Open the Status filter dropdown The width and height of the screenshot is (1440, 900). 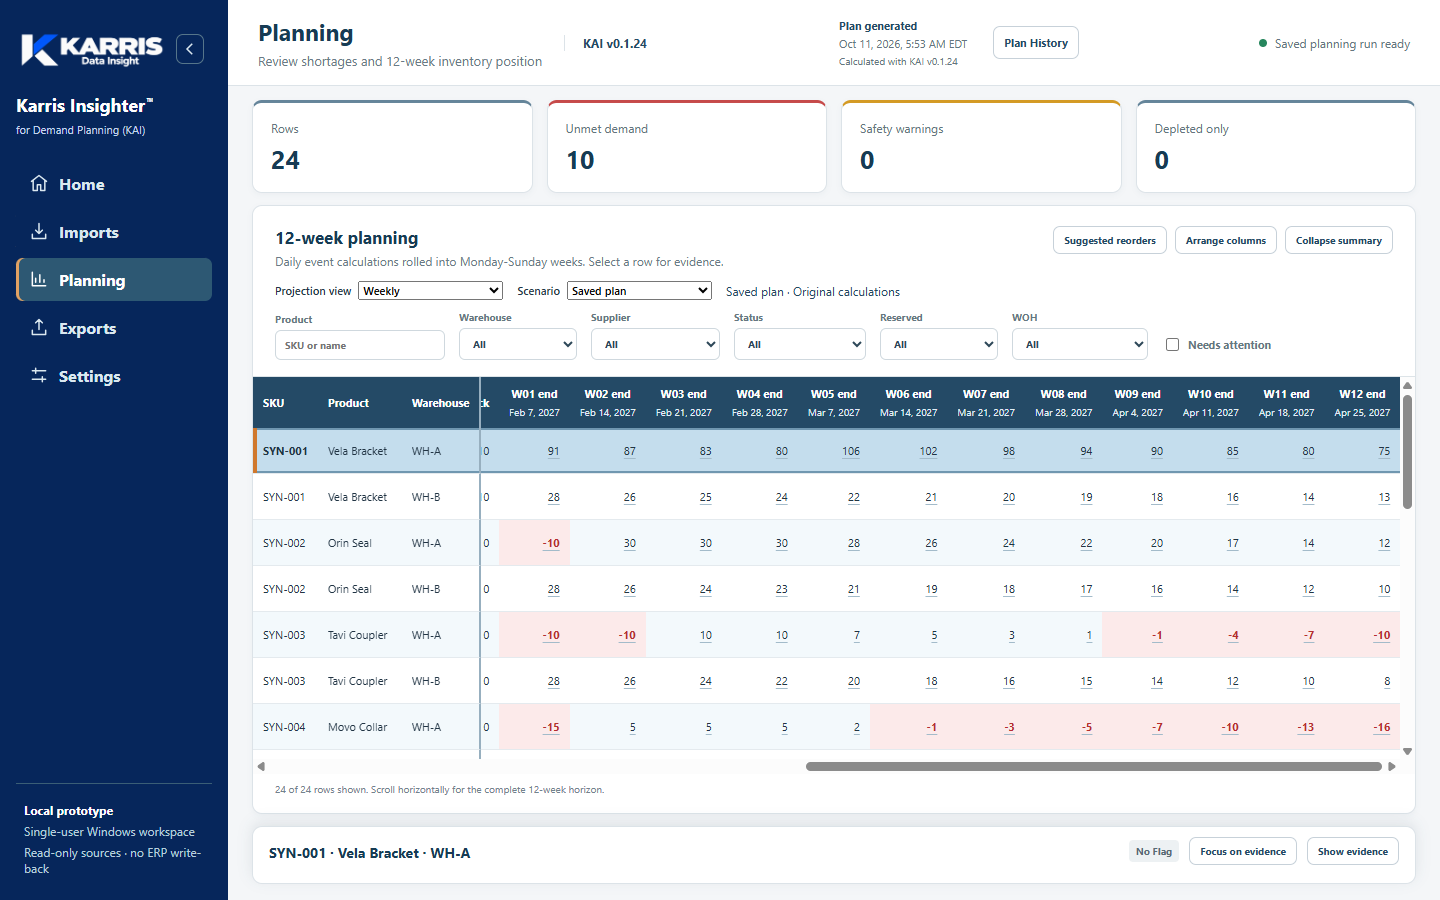point(799,344)
